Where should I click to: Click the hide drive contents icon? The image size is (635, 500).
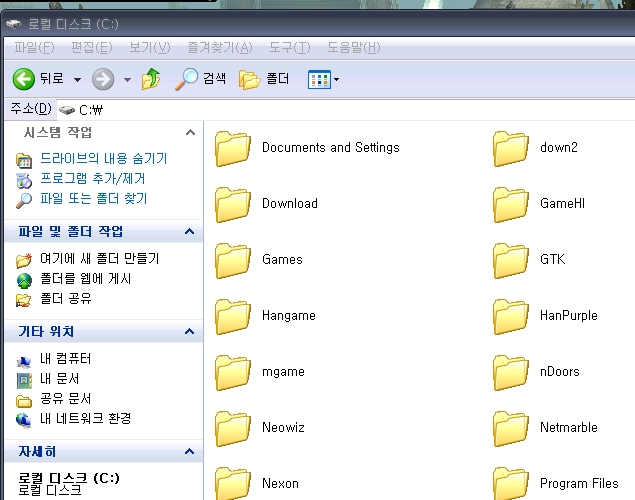[x=24, y=161]
